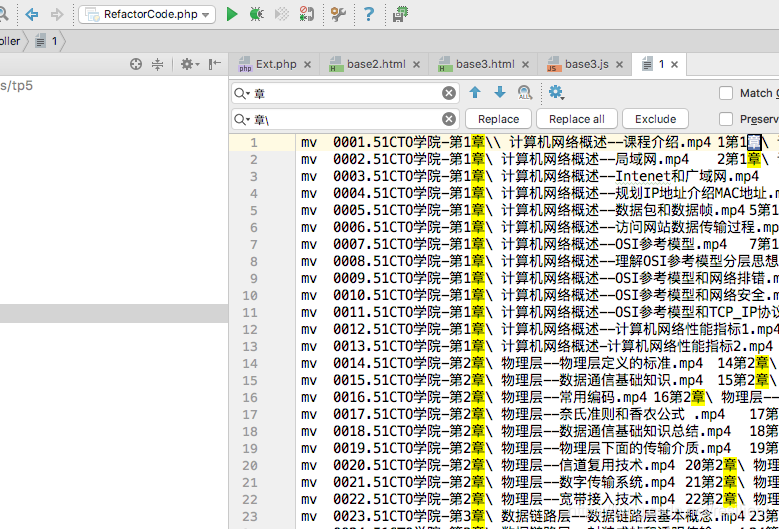Open replace history dropdown in replace field
This screenshot has height=529, width=779.
tap(242, 119)
